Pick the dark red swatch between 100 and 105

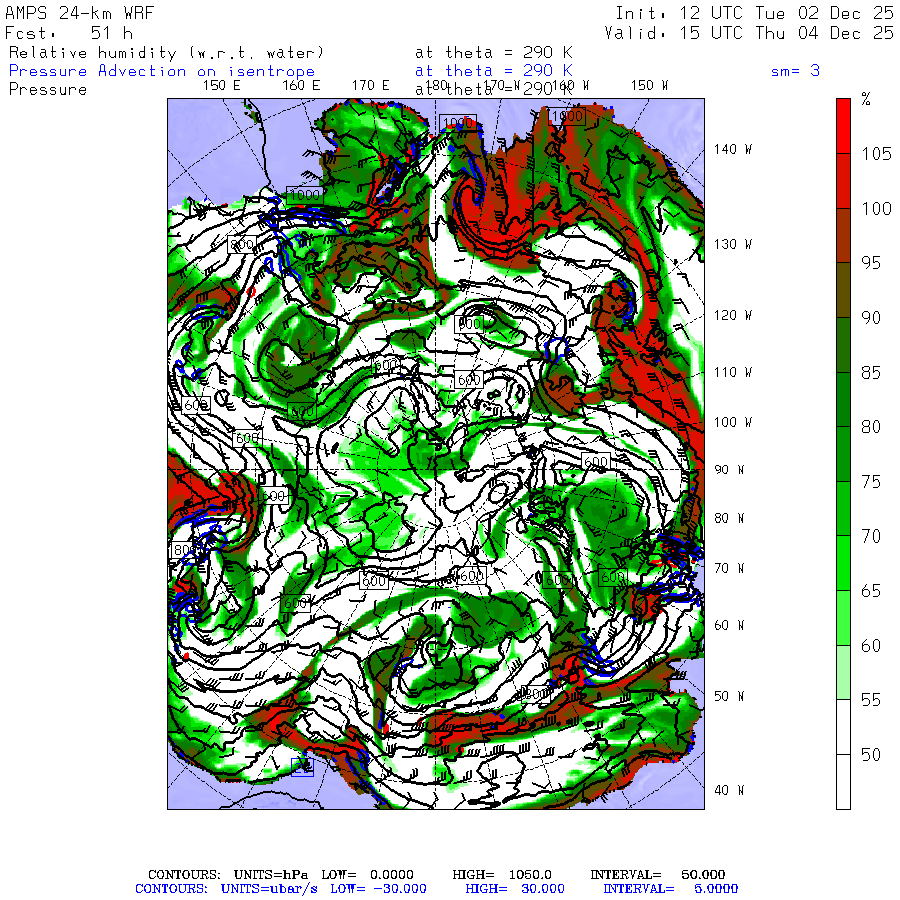(x=843, y=181)
